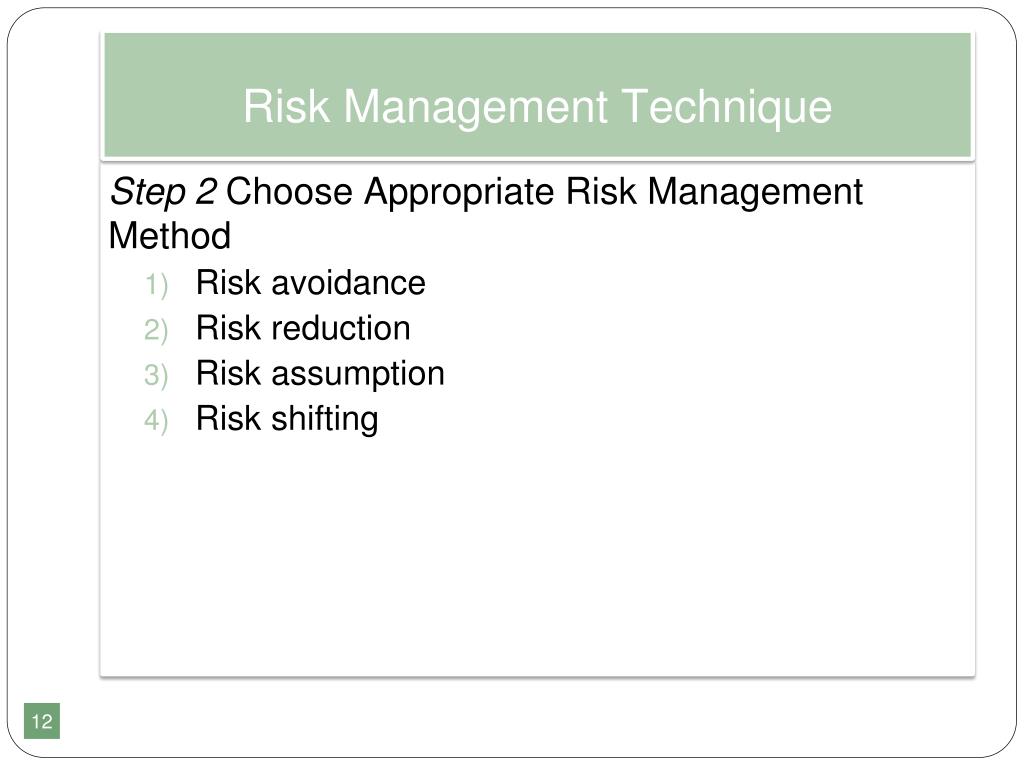Click list number 1) marker
Screen dimensions: 1024x768
156,285
